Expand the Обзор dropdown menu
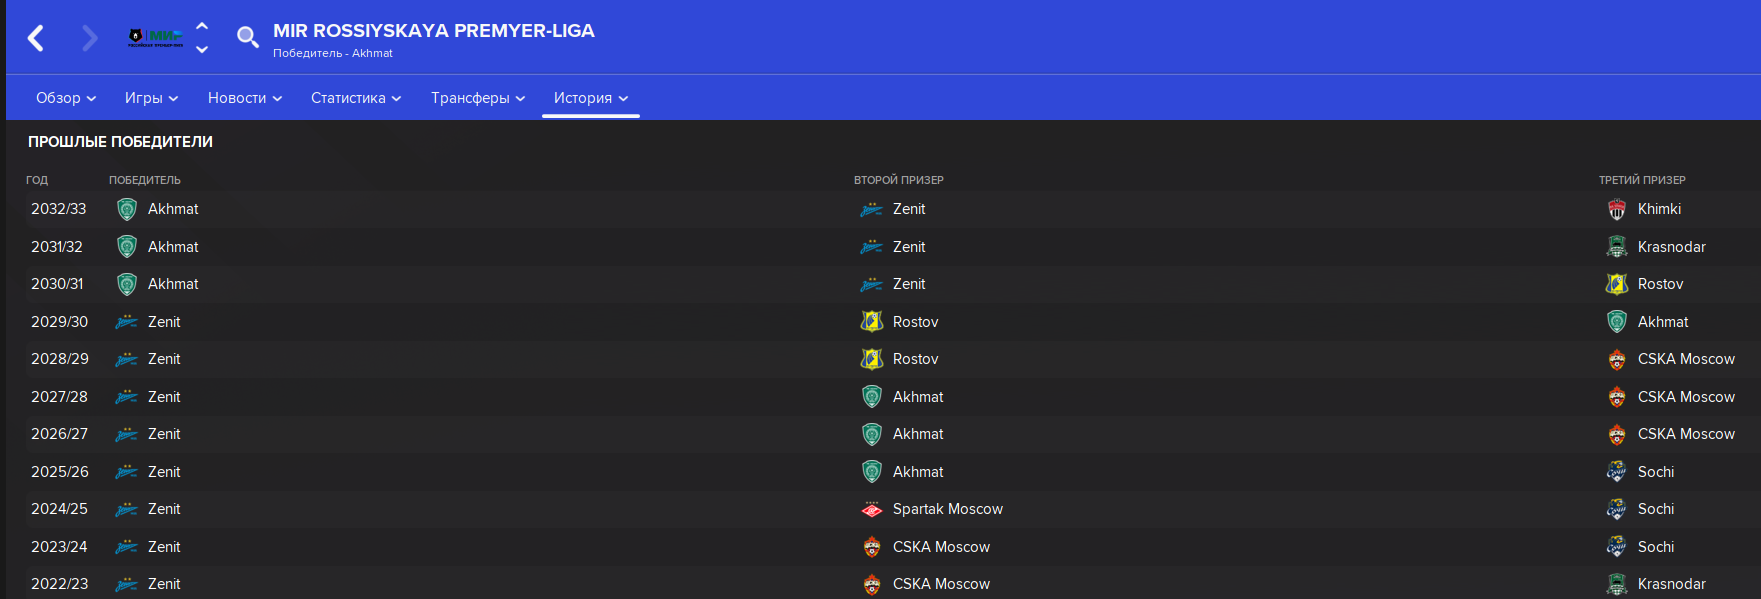This screenshot has width=1761, height=599. (x=66, y=98)
